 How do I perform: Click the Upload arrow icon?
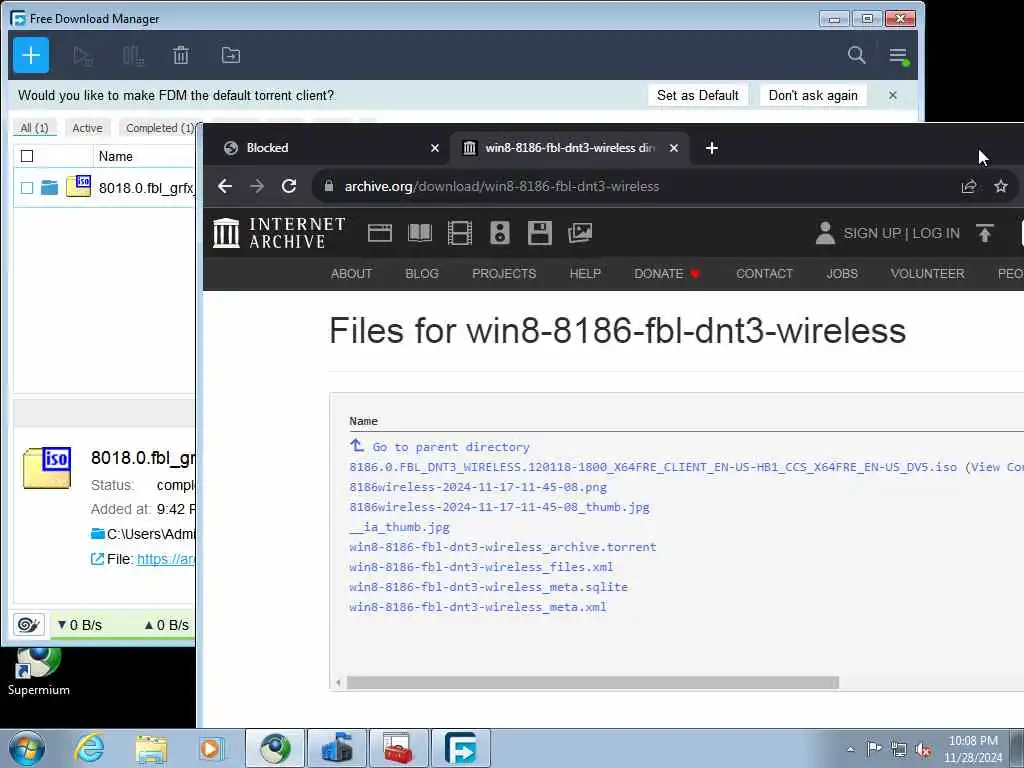point(985,233)
